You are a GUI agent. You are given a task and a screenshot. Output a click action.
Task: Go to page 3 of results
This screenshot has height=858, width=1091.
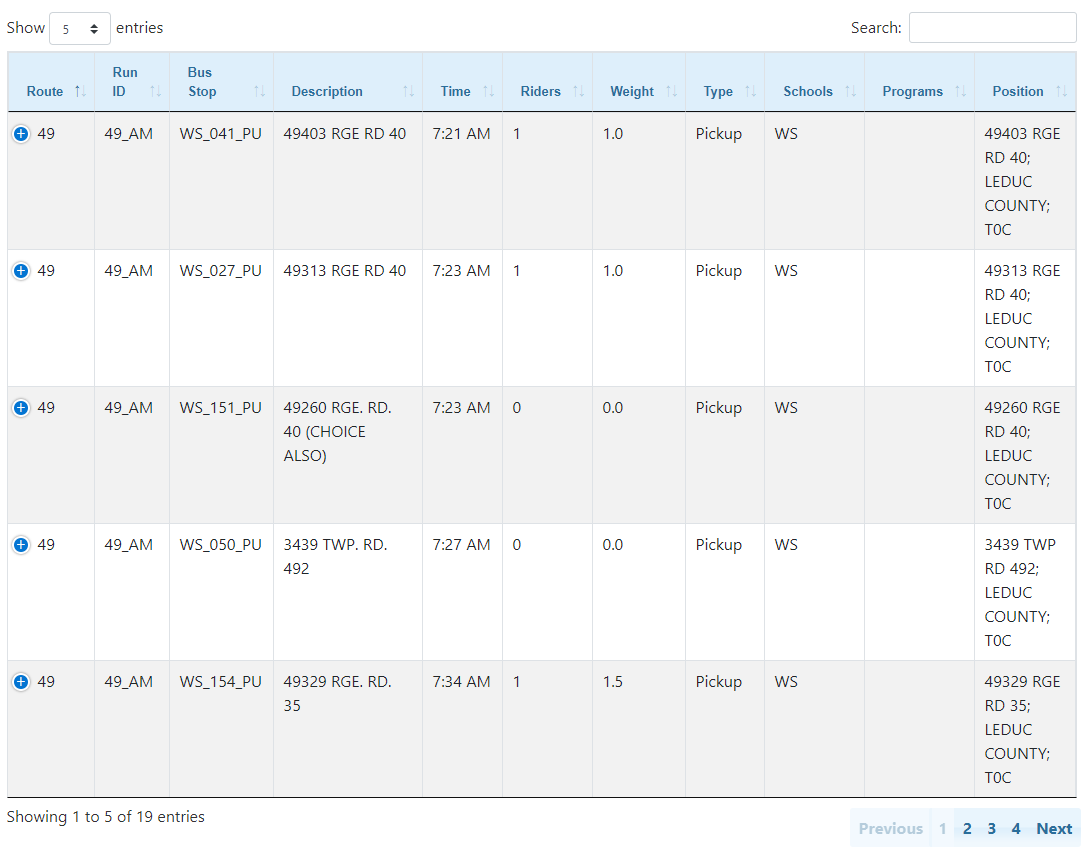tap(991, 828)
